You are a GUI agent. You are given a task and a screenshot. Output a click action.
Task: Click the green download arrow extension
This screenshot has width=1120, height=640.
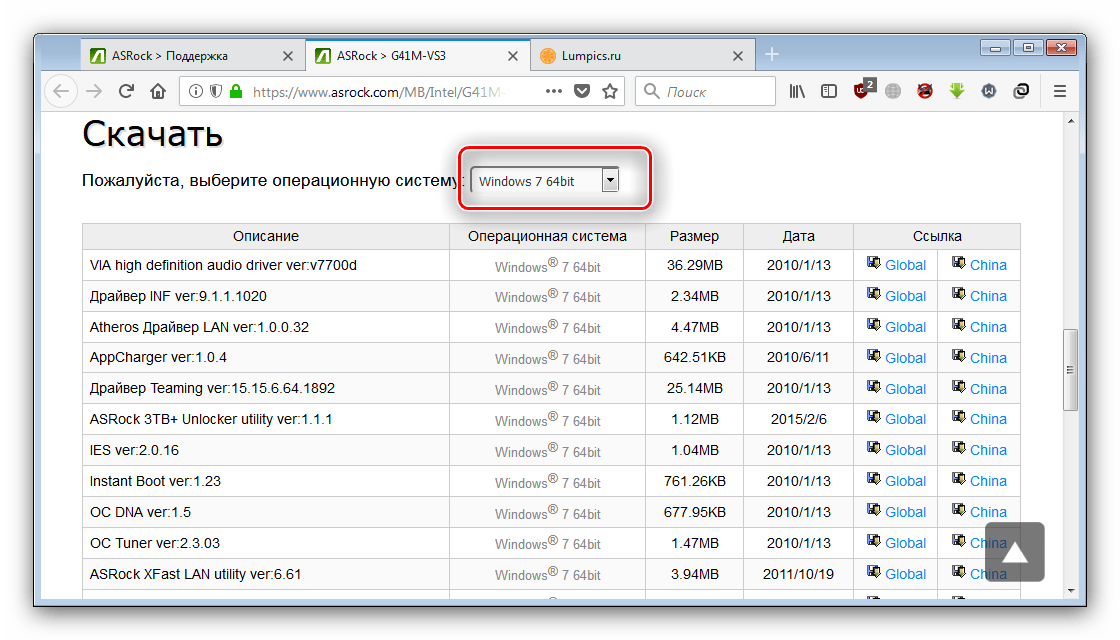tap(957, 91)
